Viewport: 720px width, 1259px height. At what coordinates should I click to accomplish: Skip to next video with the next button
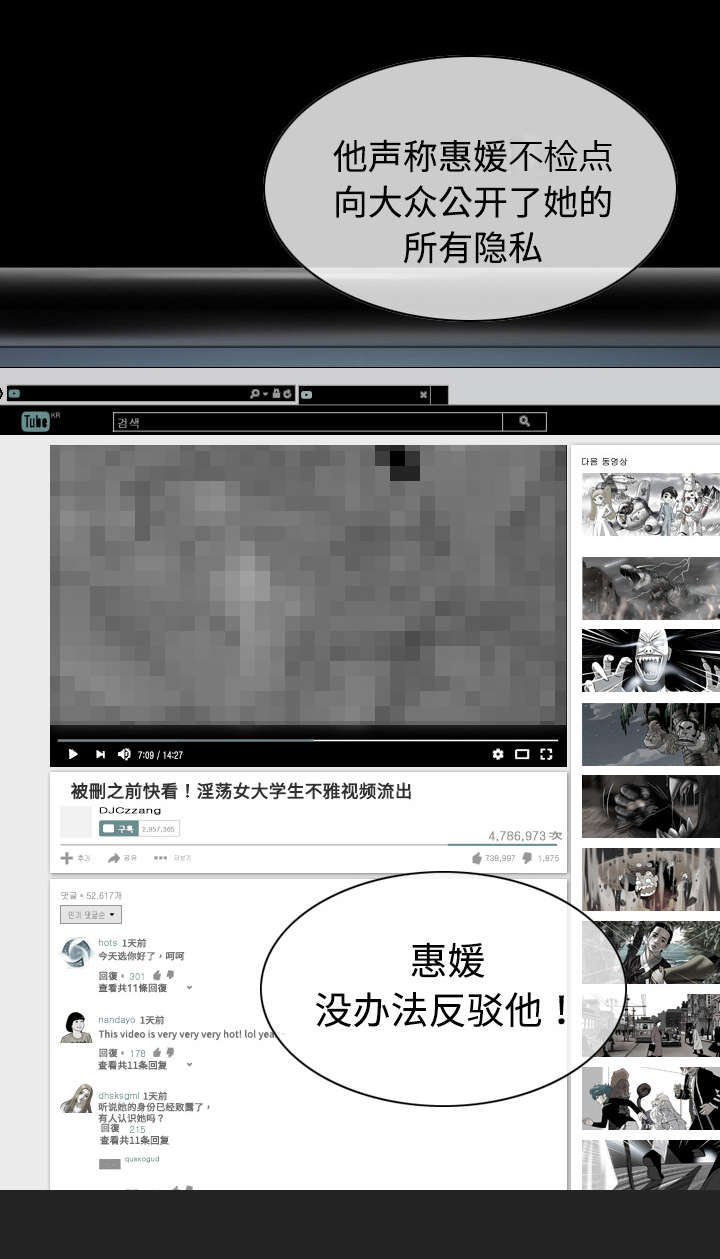click(x=100, y=754)
